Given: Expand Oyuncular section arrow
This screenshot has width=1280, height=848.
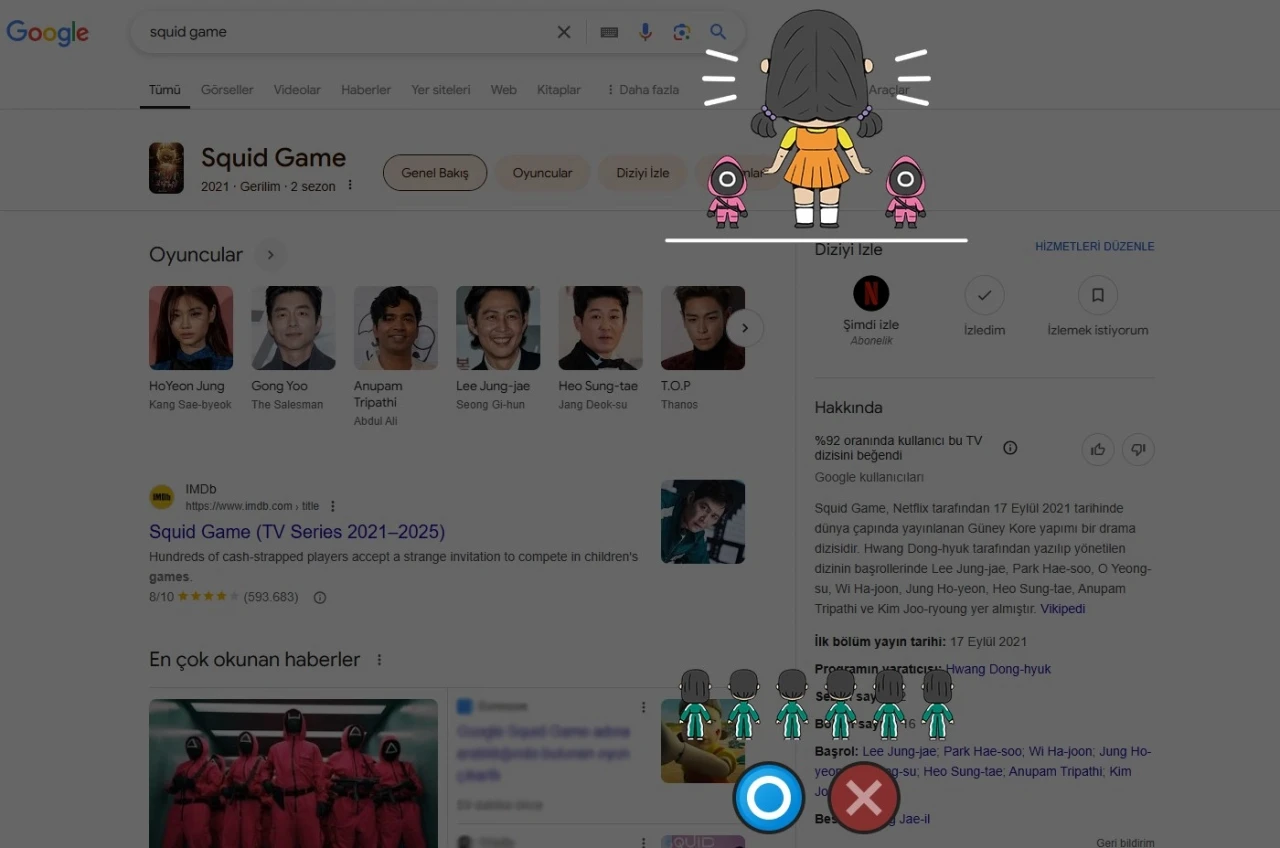Looking at the screenshot, I should [x=269, y=255].
